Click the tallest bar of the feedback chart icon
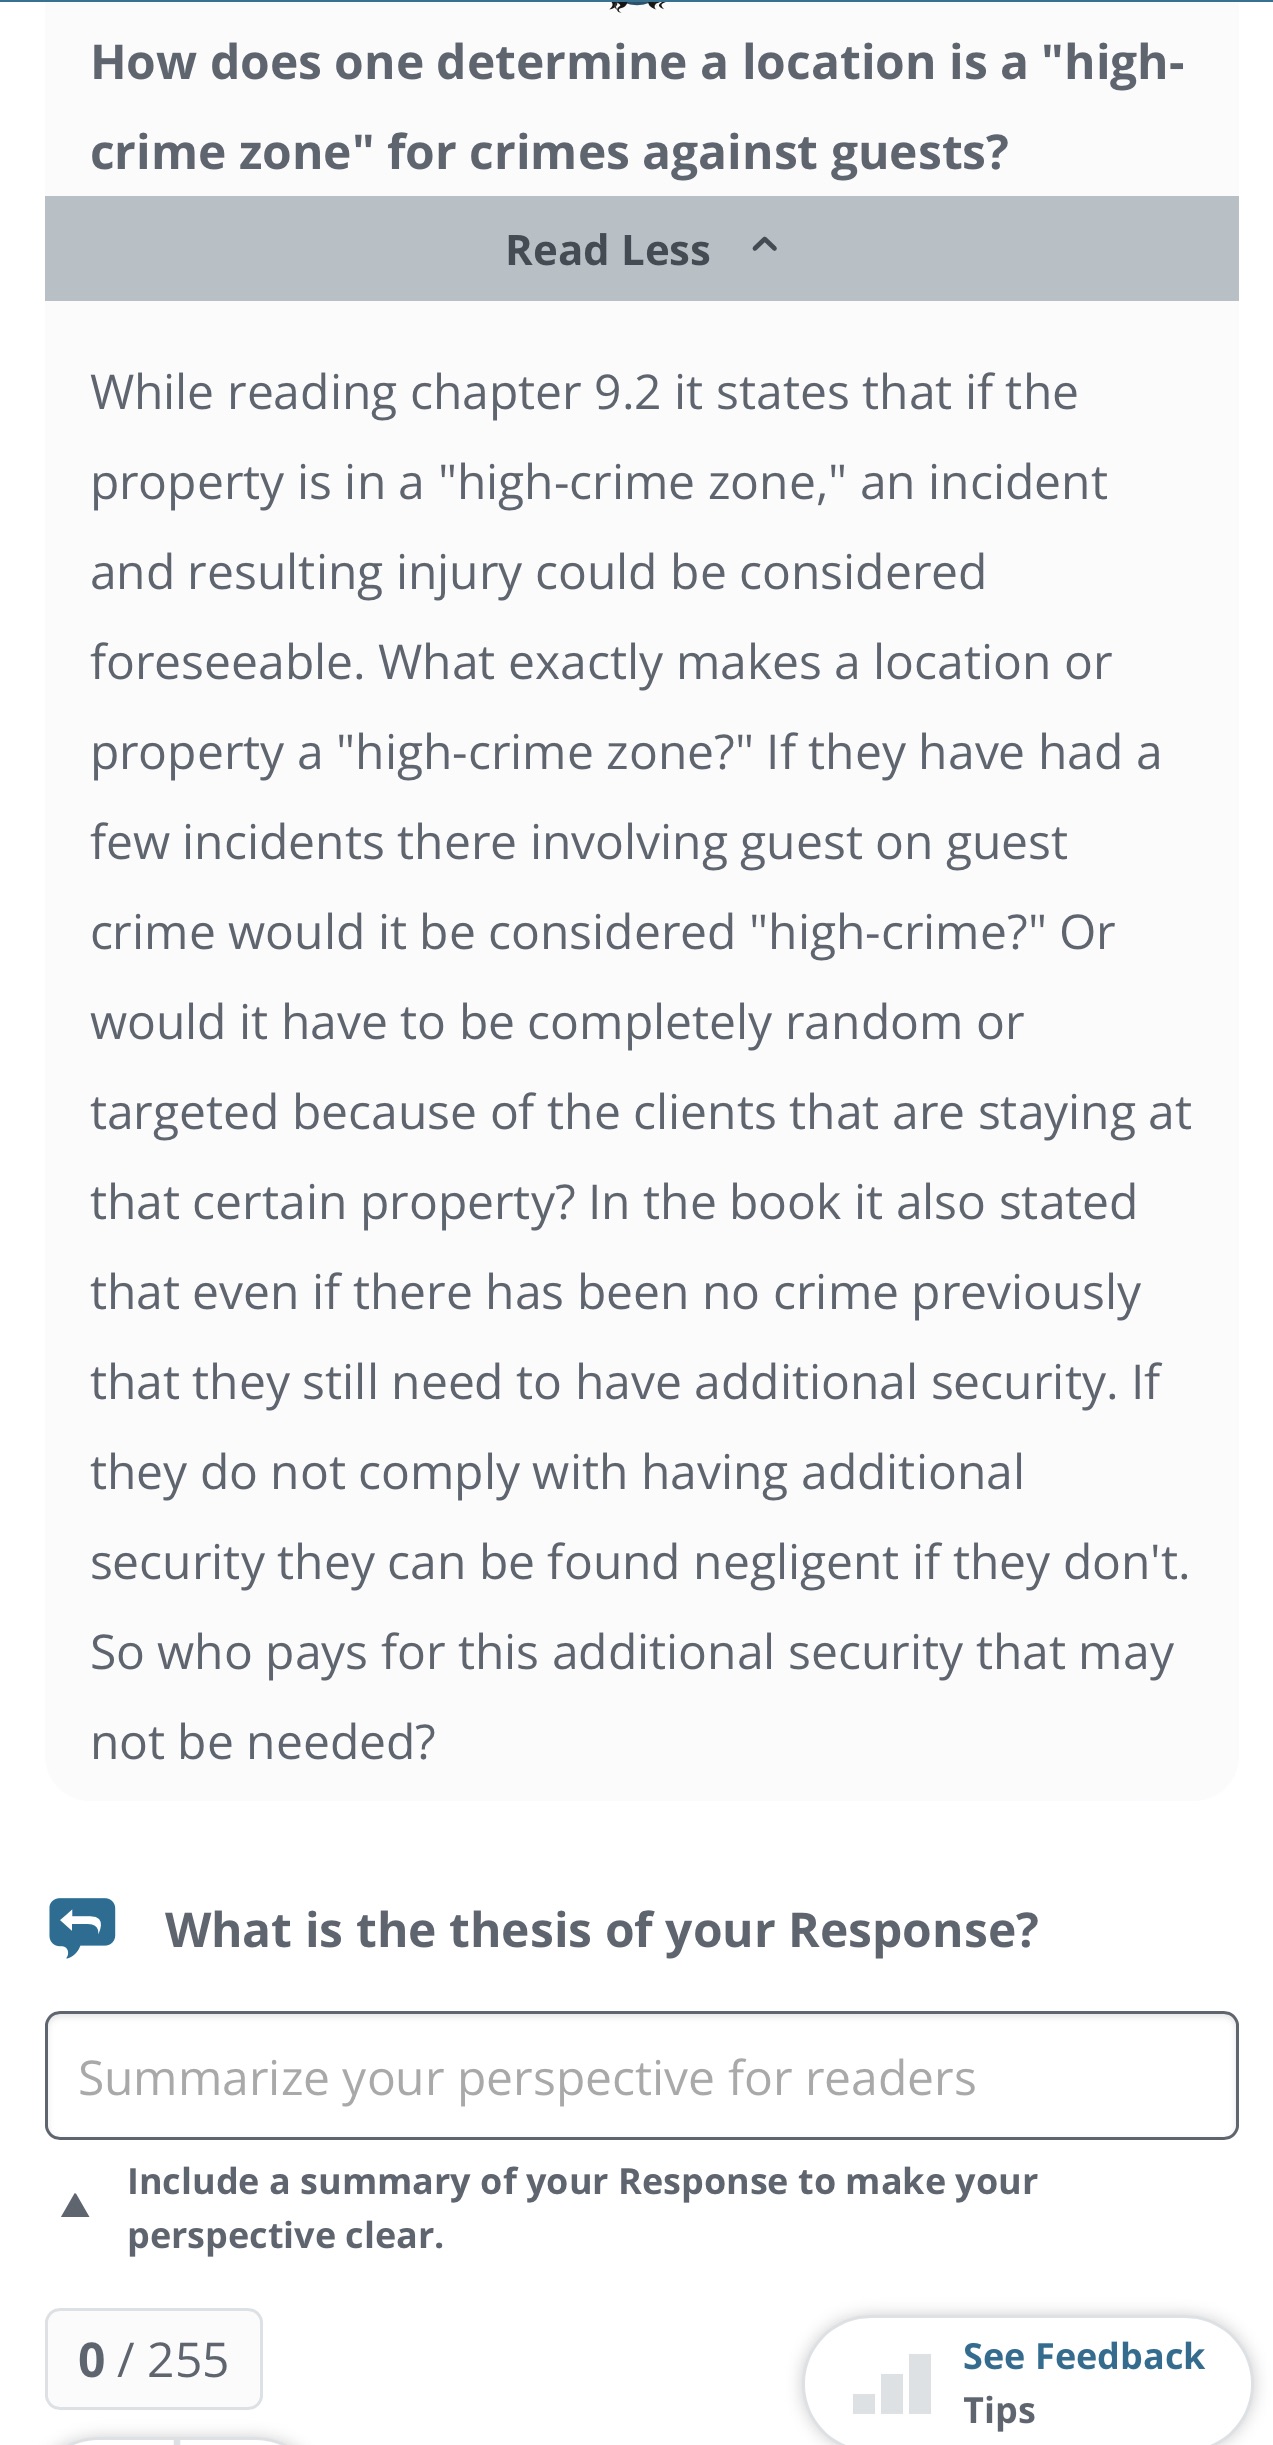This screenshot has width=1273, height=2445. (x=920, y=2383)
